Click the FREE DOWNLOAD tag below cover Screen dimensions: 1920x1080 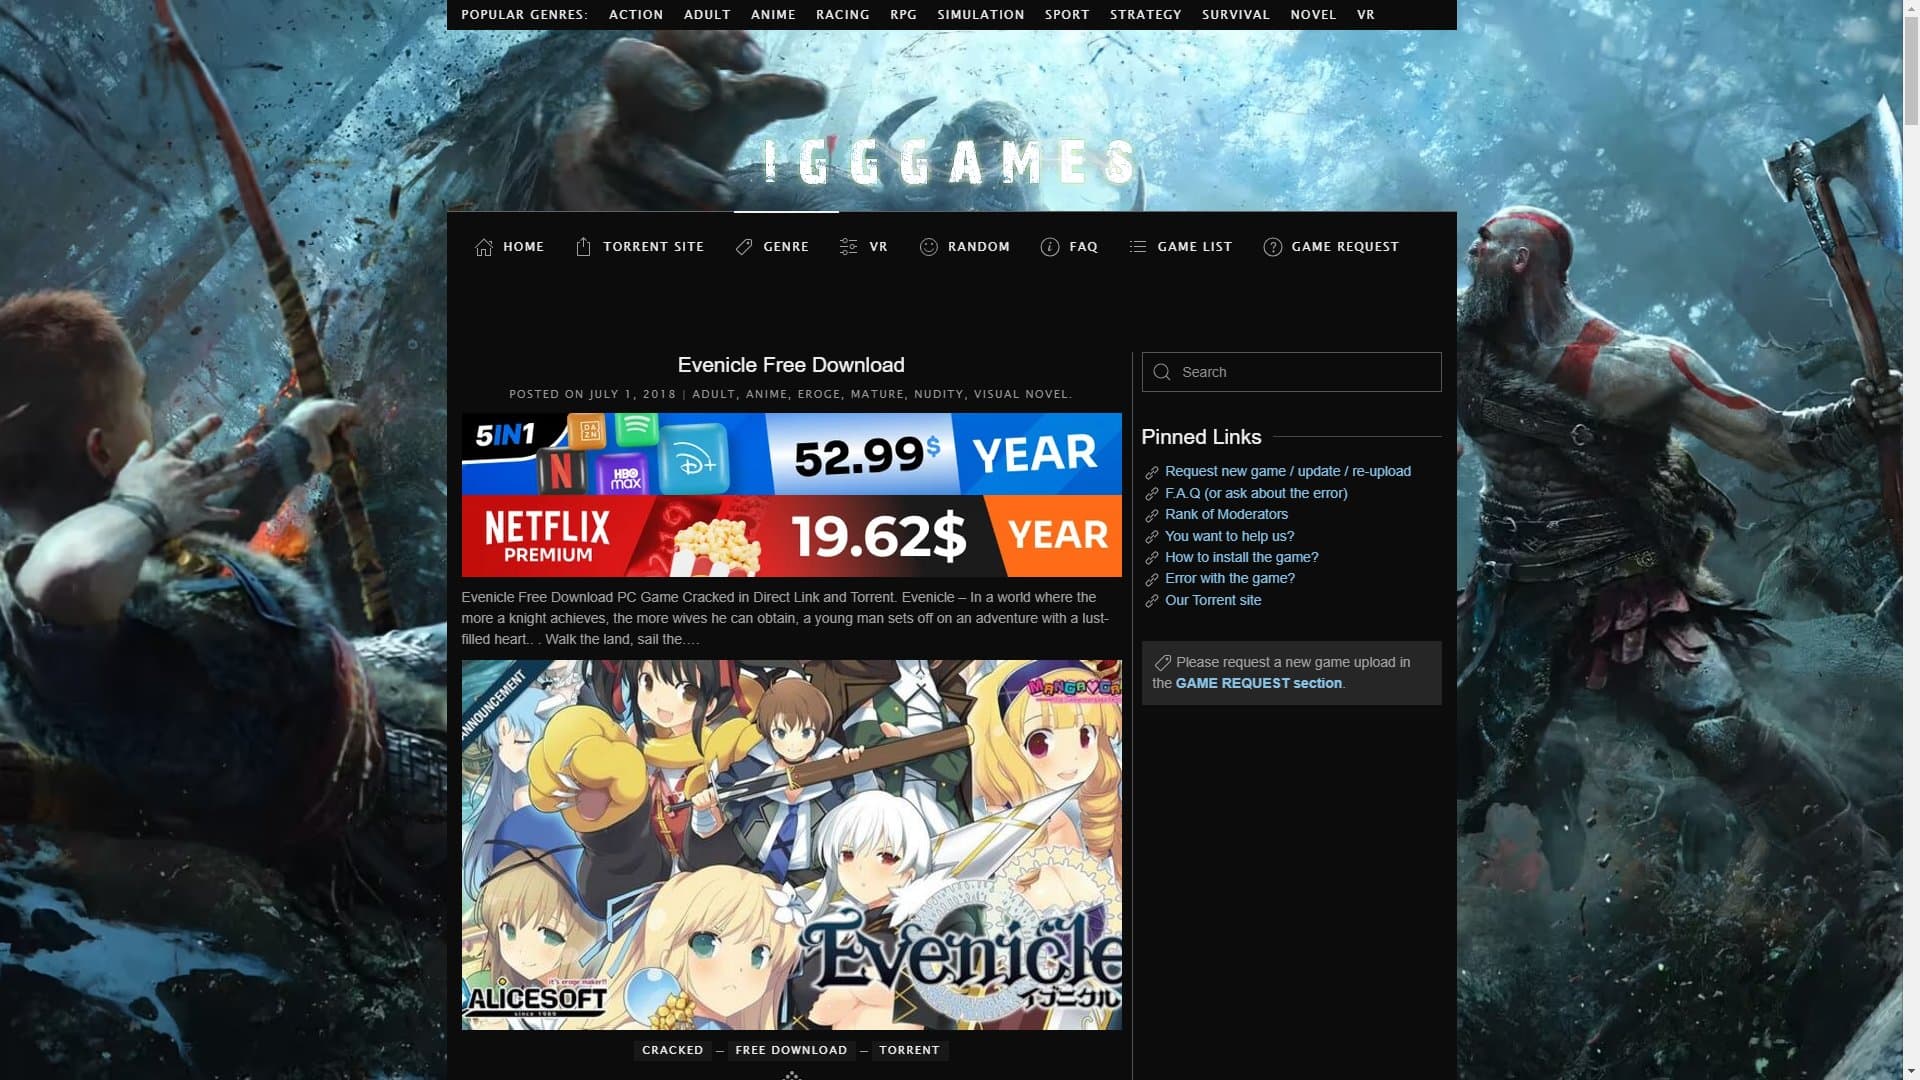[x=791, y=1050]
